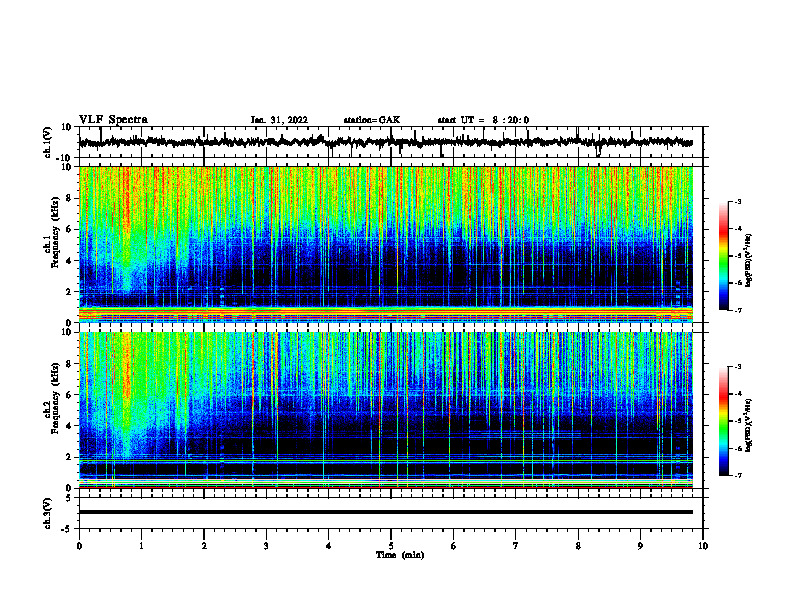Screen dimensions: 792x612
Task: Click time axis tick label "7"
Action: tap(516, 546)
